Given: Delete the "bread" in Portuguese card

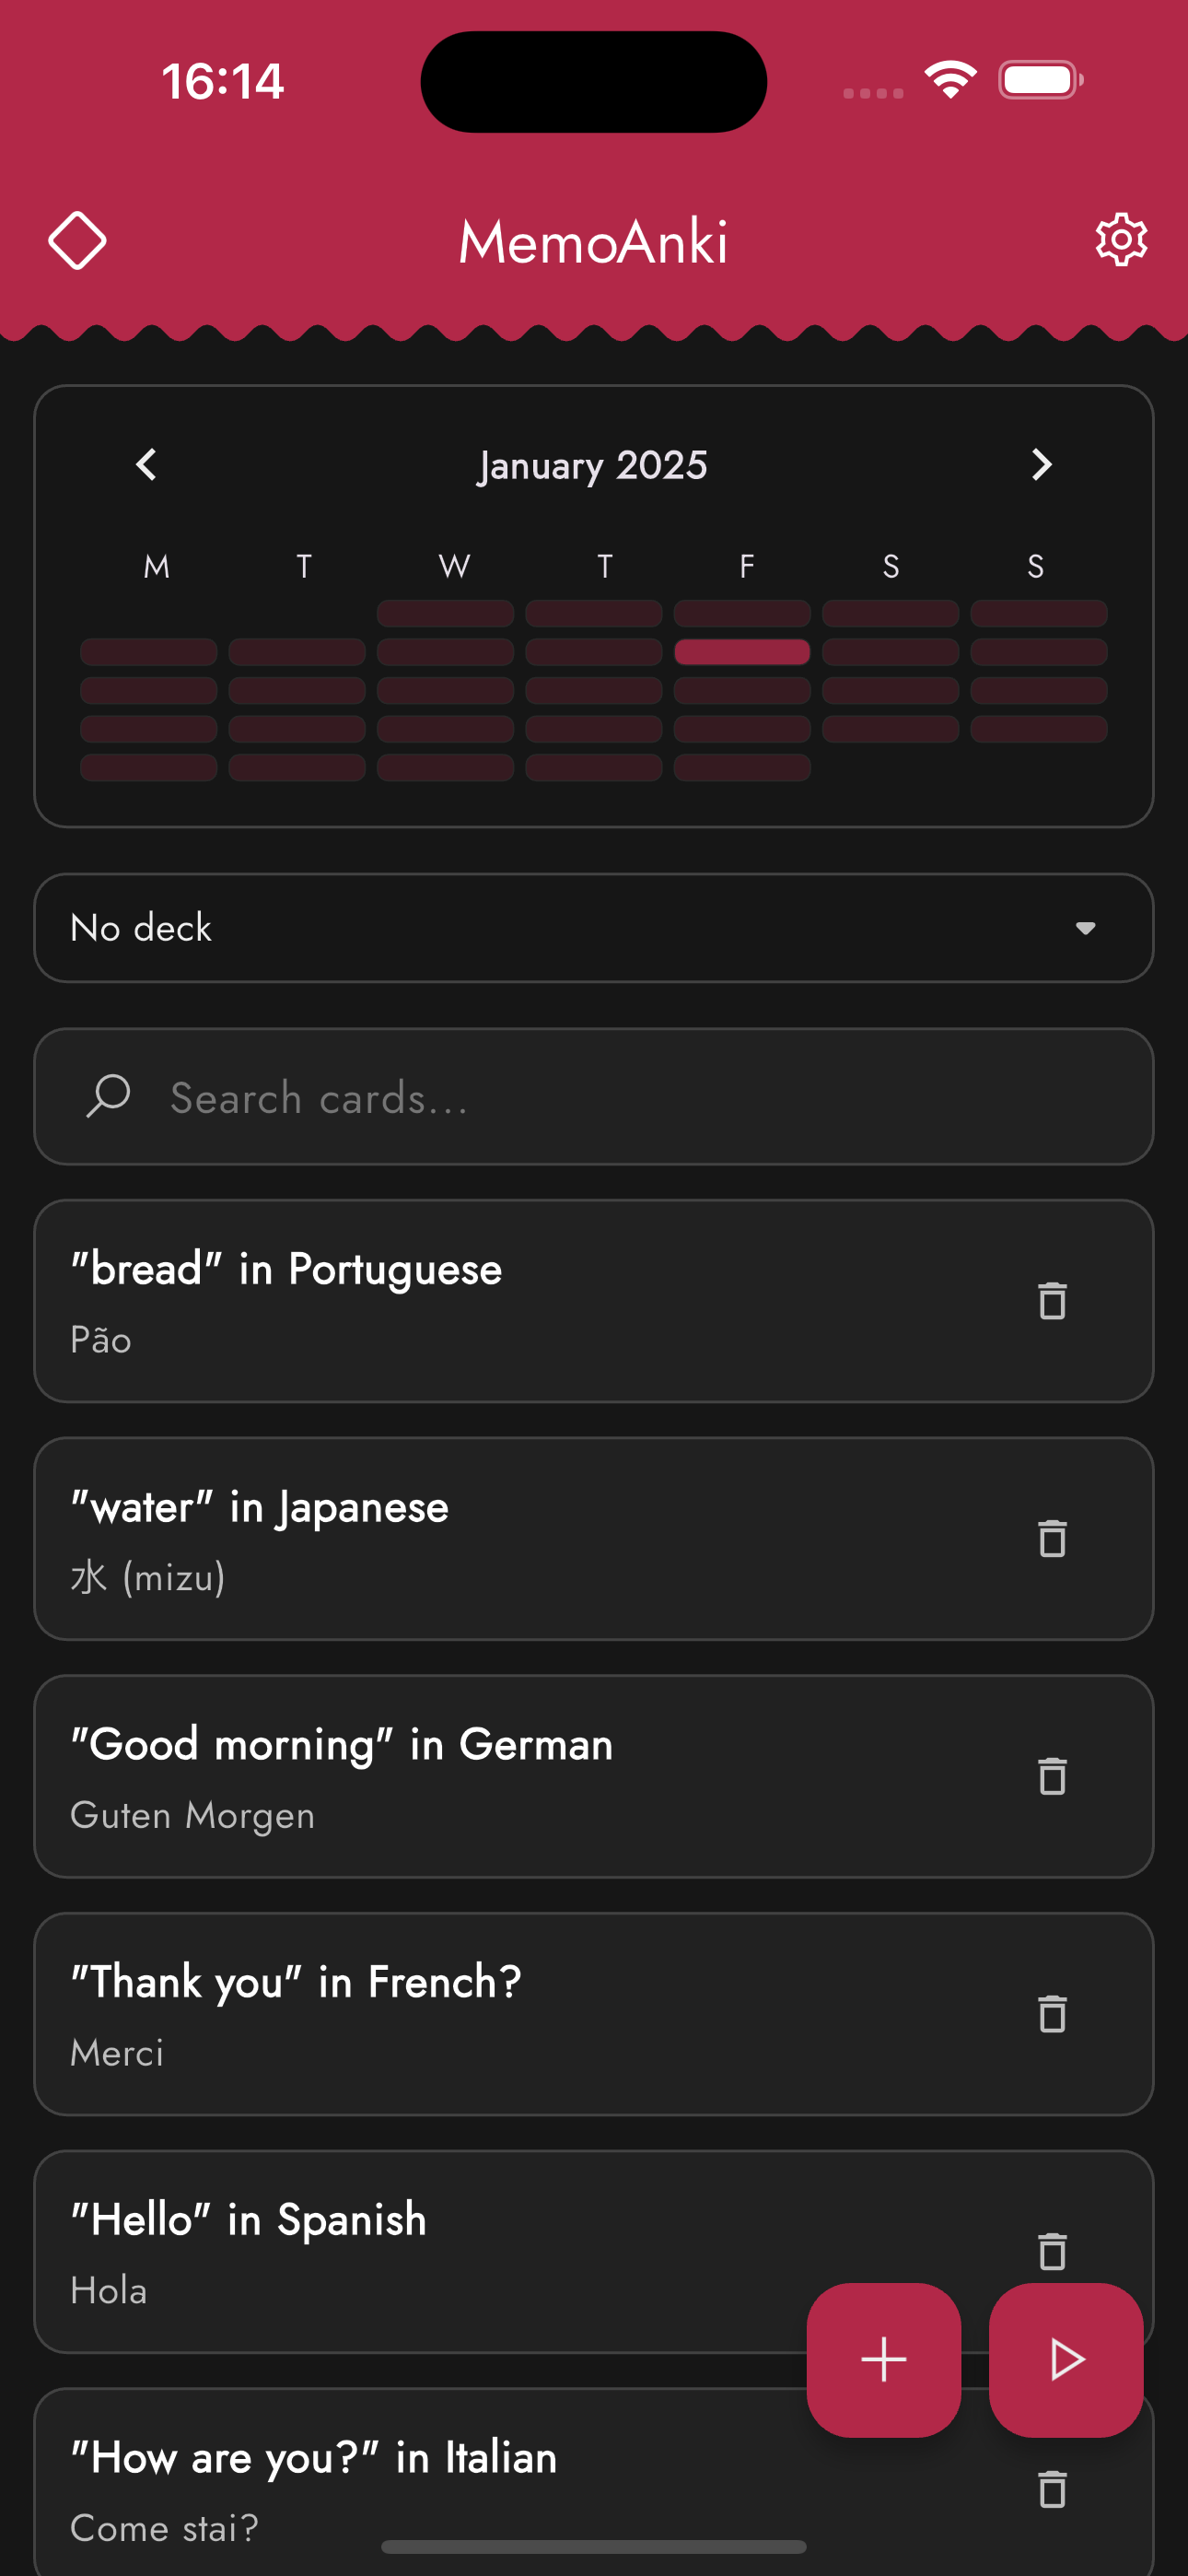Looking at the screenshot, I should tap(1052, 1301).
